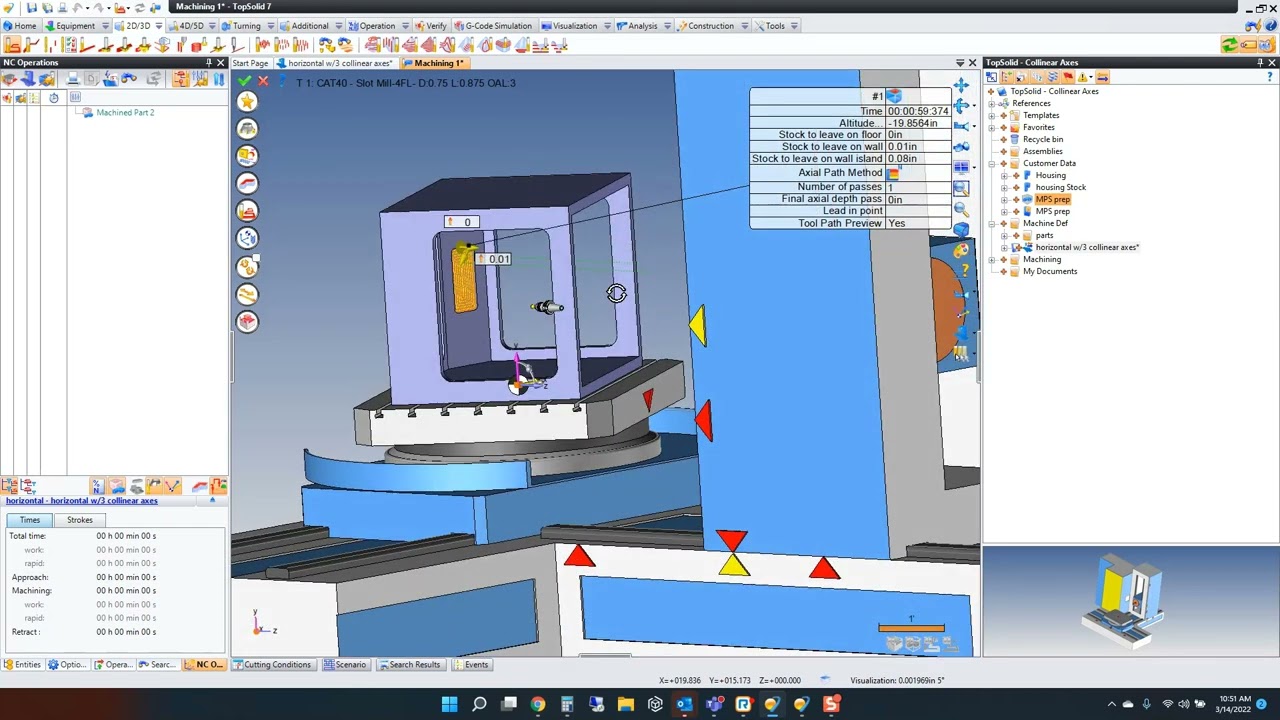Click the eighth icon in the viewport's vertical strip
The width and height of the screenshot is (1280, 720).
[247, 294]
